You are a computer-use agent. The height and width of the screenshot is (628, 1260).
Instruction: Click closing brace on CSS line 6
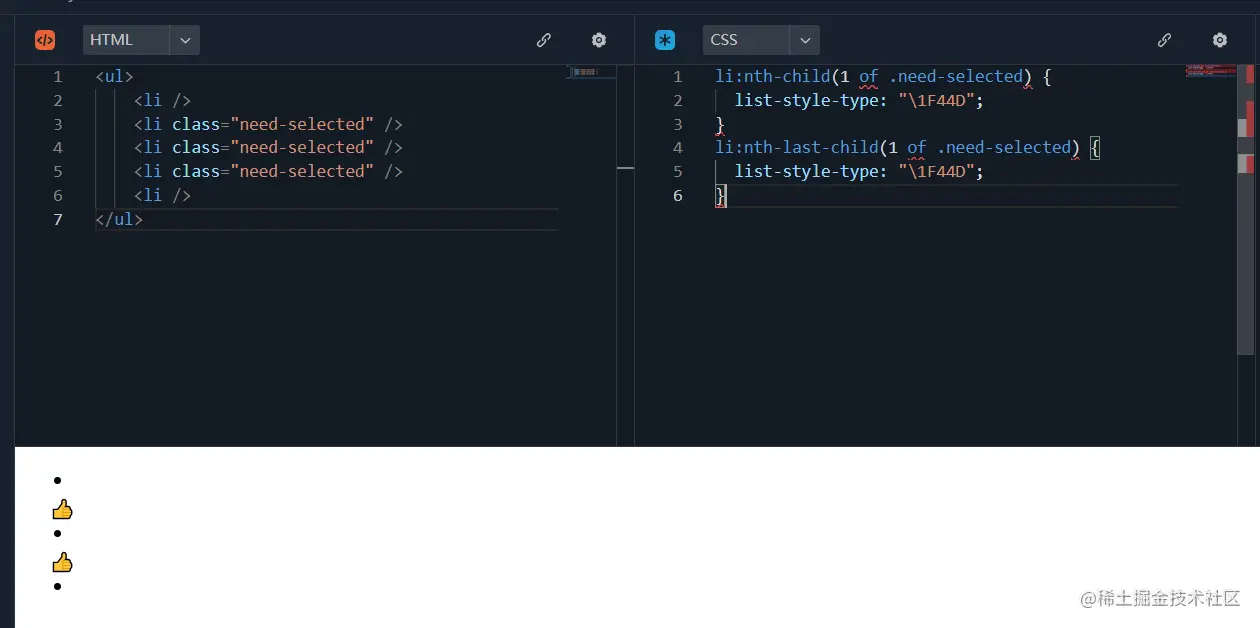click(720, 196)
